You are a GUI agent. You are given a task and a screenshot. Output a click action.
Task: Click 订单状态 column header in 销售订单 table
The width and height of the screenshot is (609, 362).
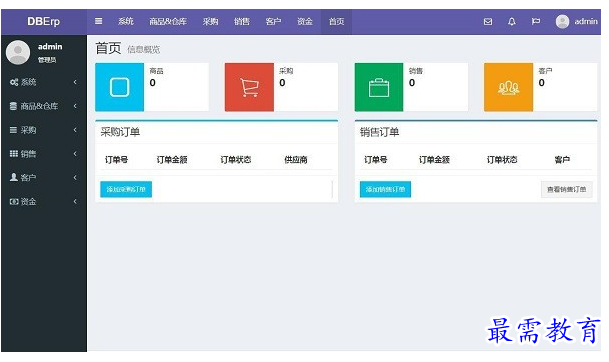[x=502, y=160]
